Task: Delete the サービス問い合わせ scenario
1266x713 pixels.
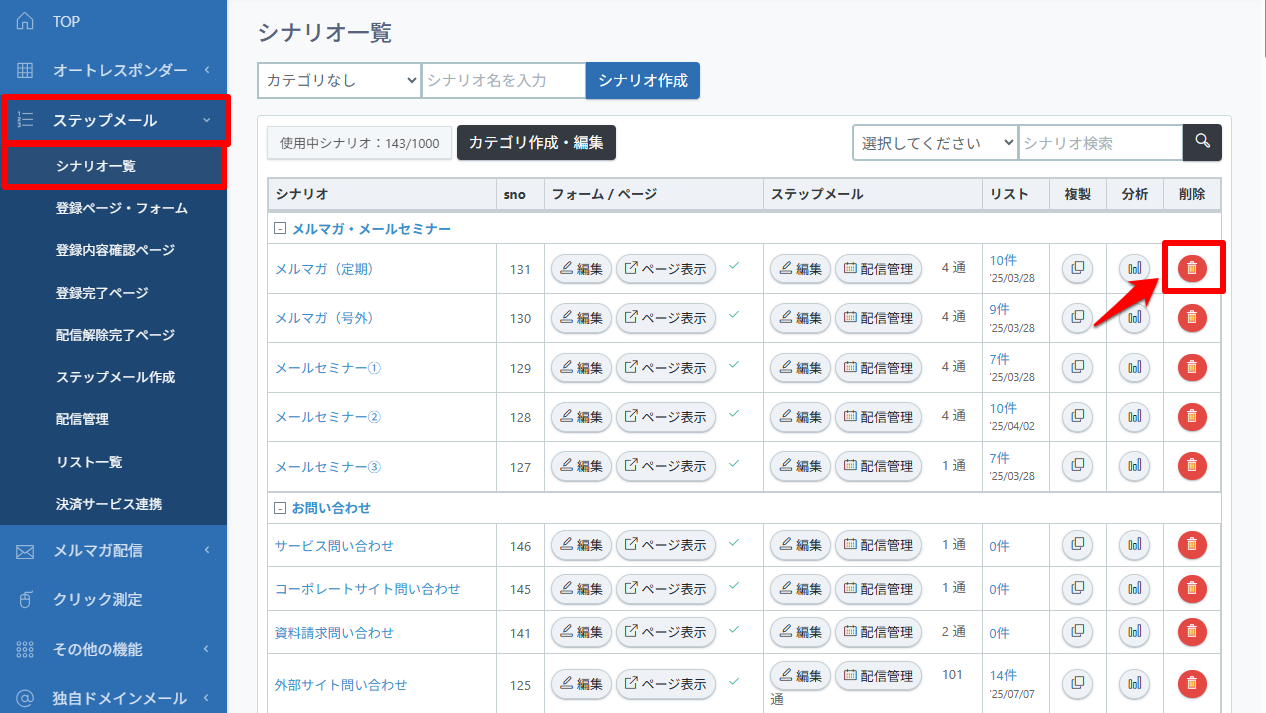Action: (1191, 545)
